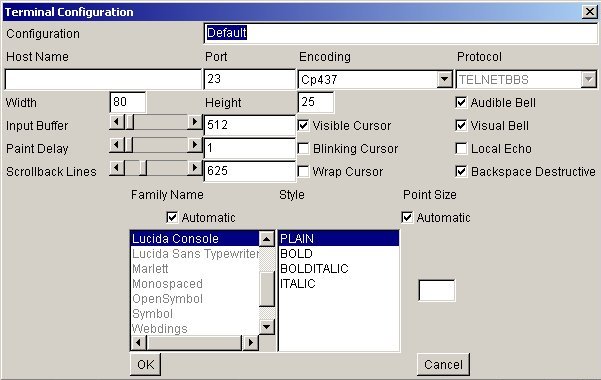The image size is (601, 380).
Task: Select PLAIN font style
Action: 339,239
